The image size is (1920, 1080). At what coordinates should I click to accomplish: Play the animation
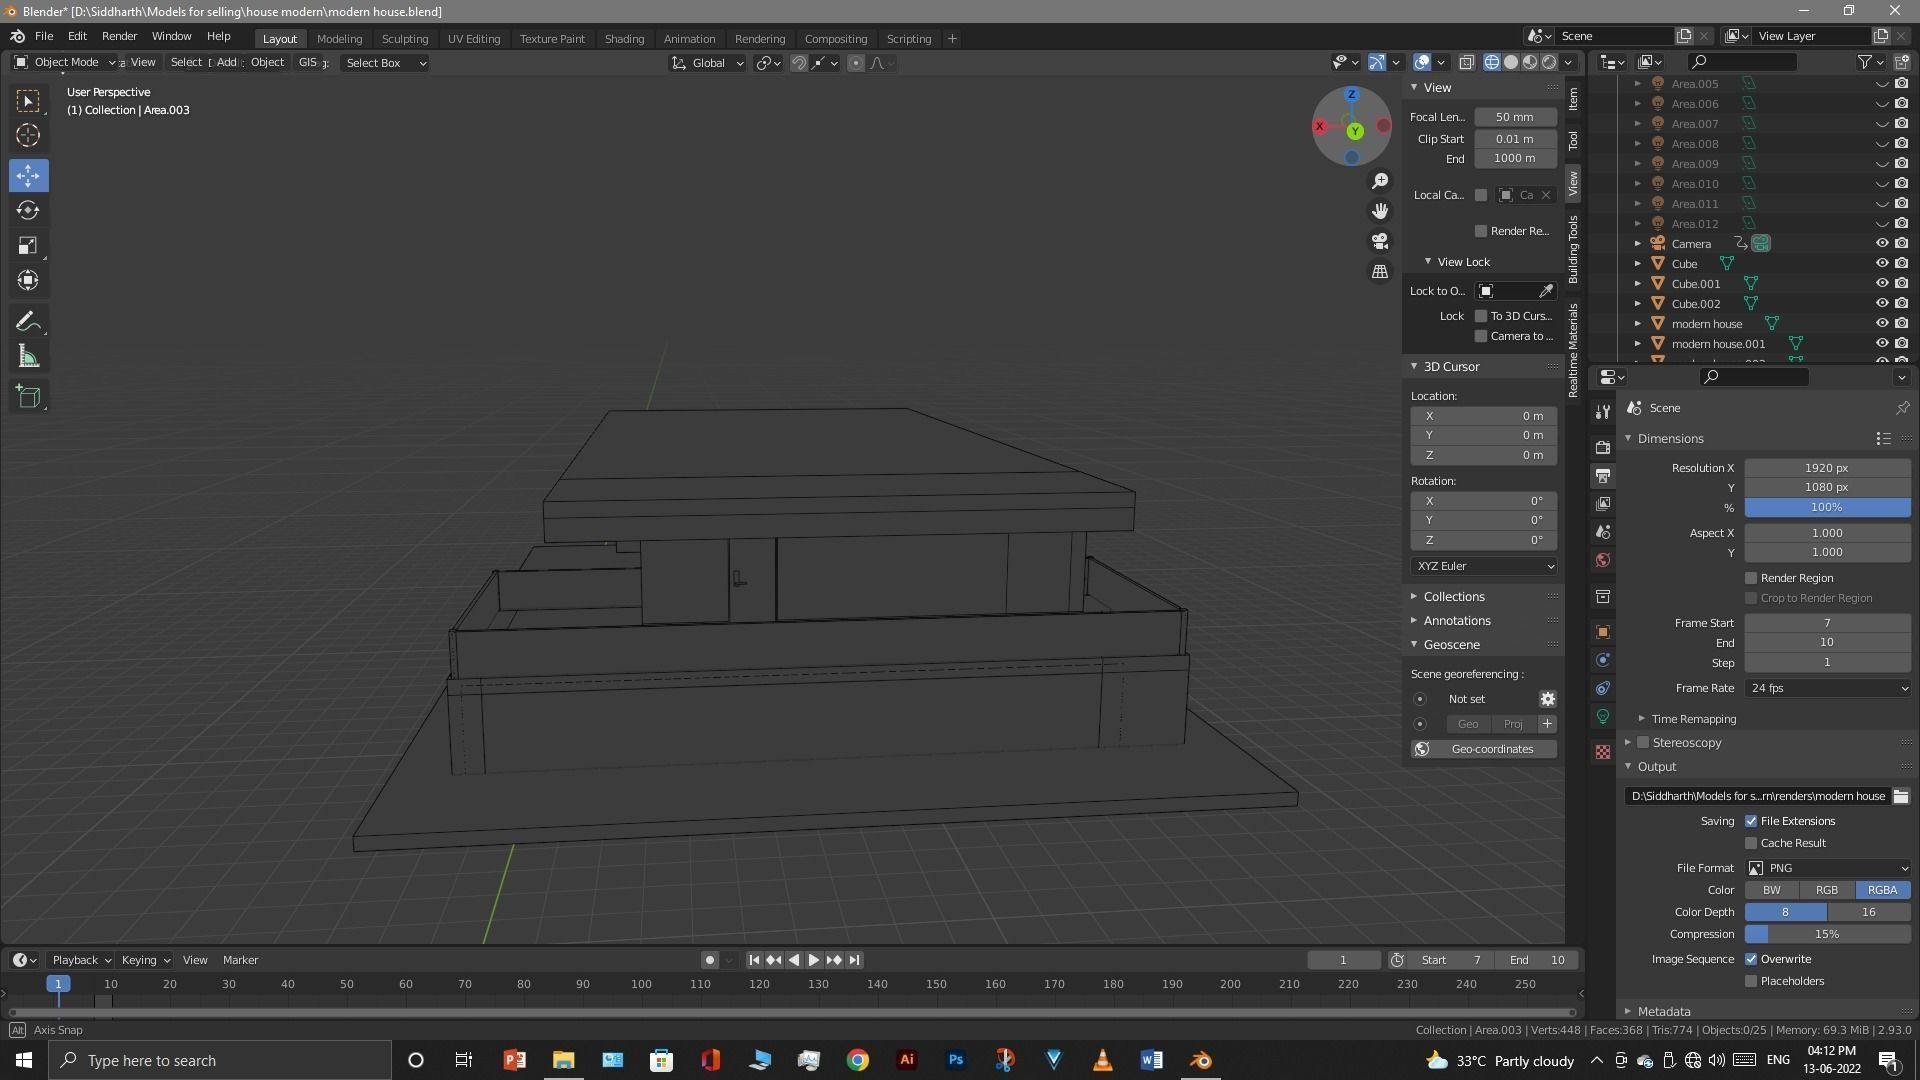pyautogui.click(x=813, y=960)
